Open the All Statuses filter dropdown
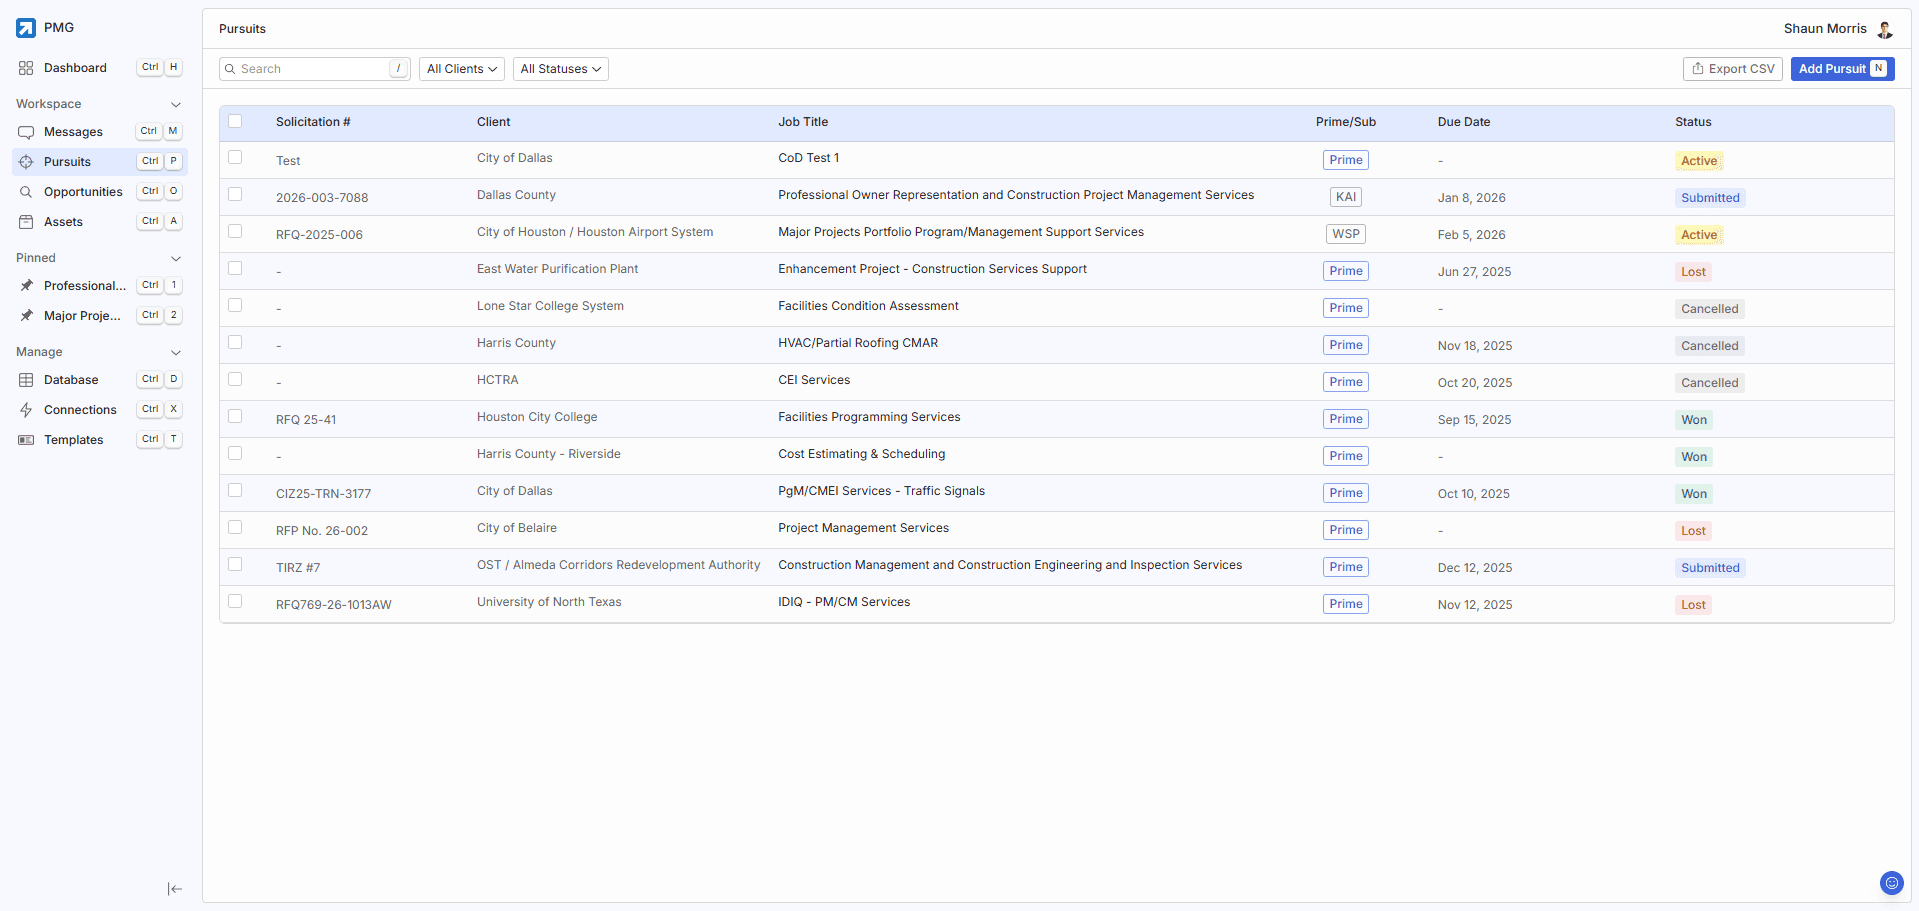 coord(560,68)
